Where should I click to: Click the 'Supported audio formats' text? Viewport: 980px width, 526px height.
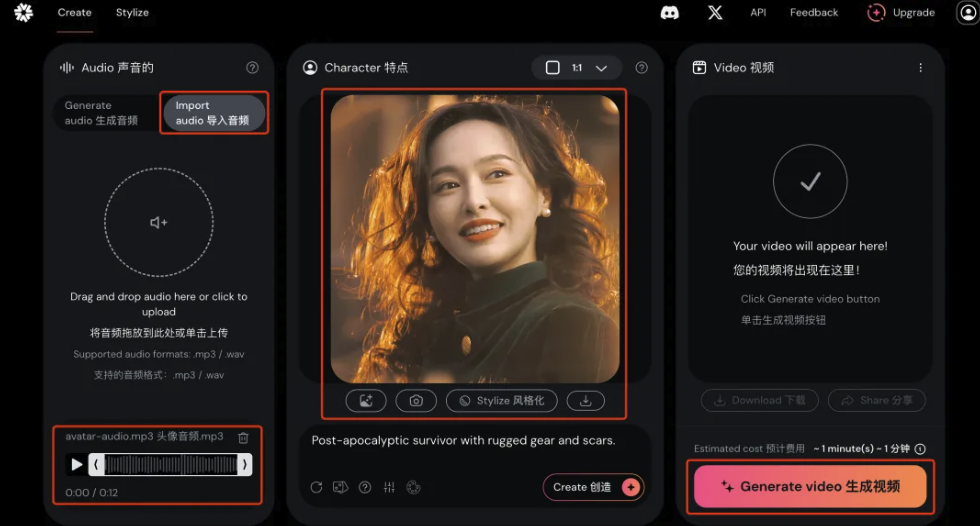159,354
